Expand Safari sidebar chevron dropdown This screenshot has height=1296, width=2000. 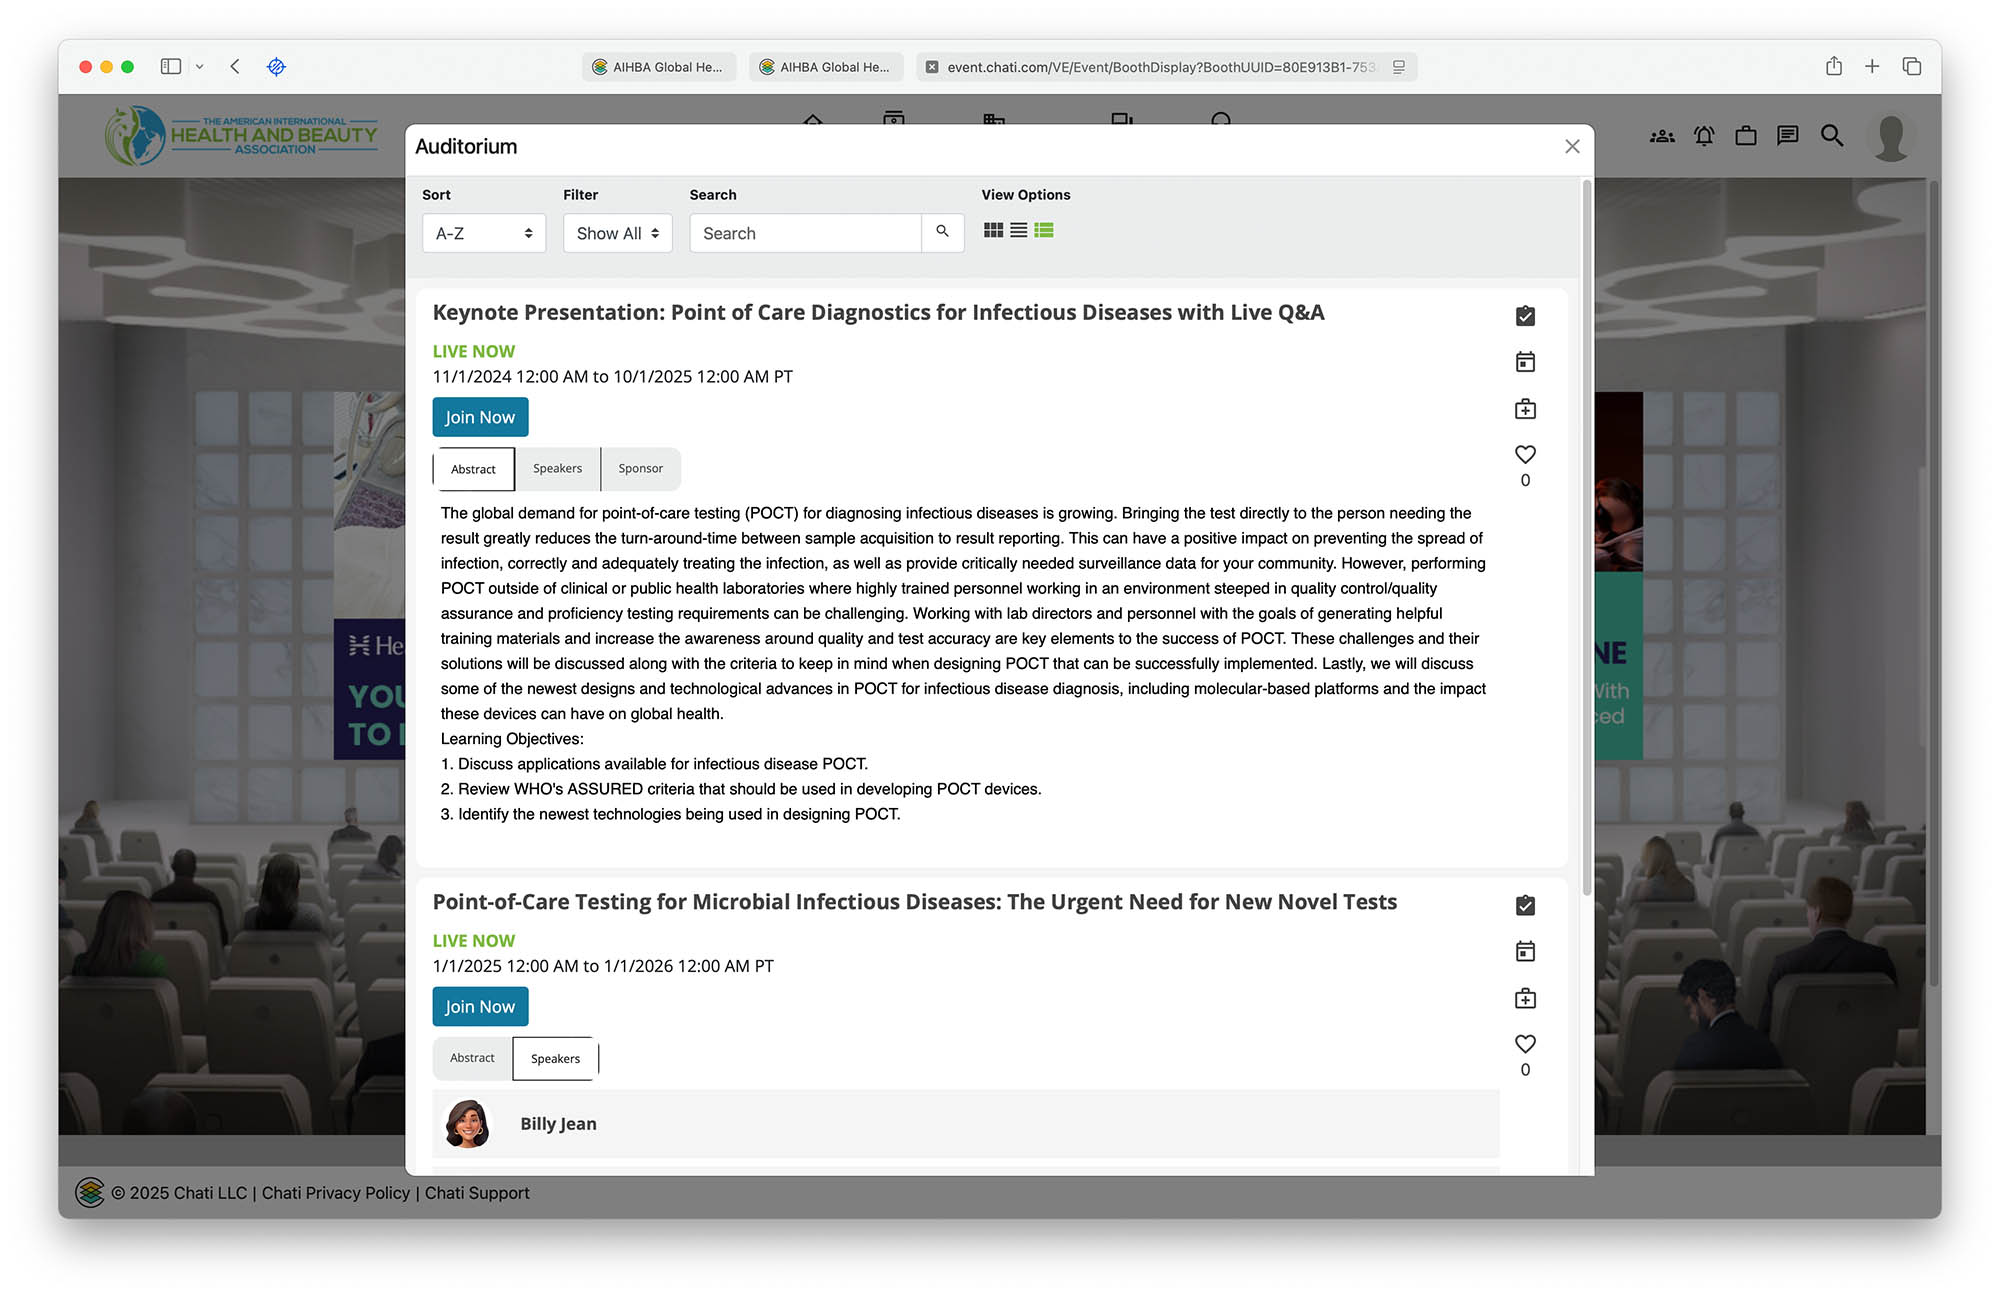[x=199, y=67]
